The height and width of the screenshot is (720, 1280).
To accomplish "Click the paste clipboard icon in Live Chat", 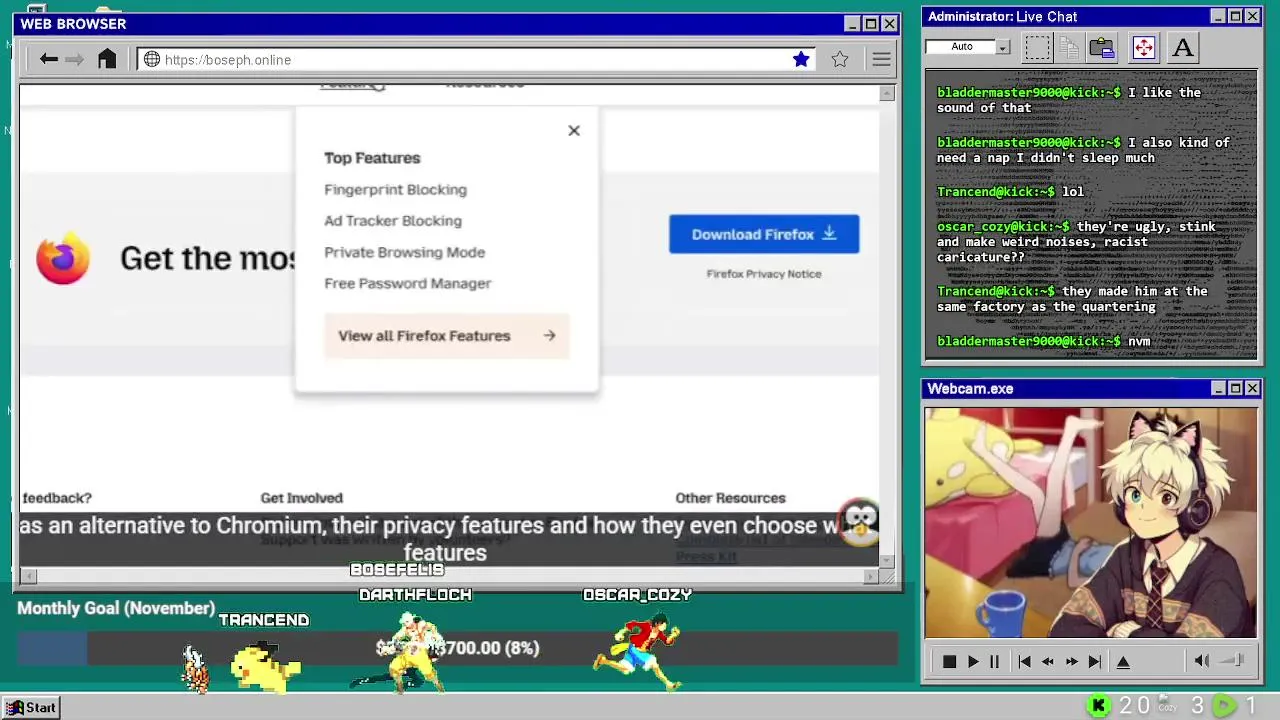I will pos(1102,47).
